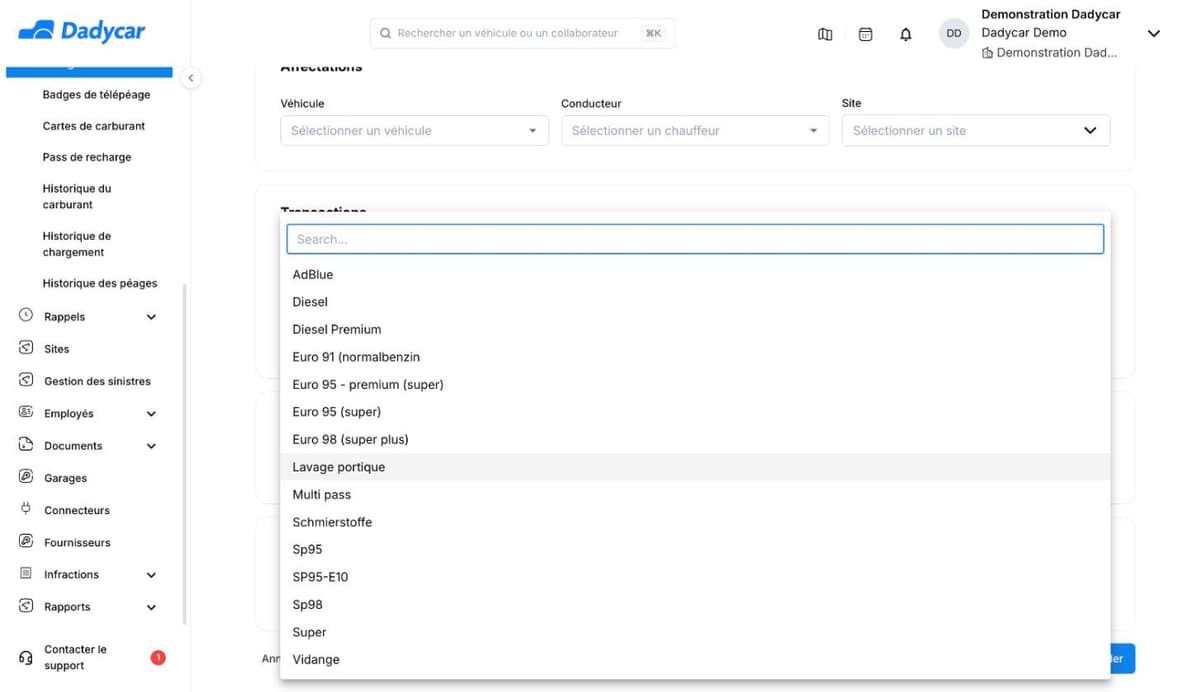Go to Cartes de carburant
The width and height of the screenshot is (1200, 692).
click(x=94, y=126)
